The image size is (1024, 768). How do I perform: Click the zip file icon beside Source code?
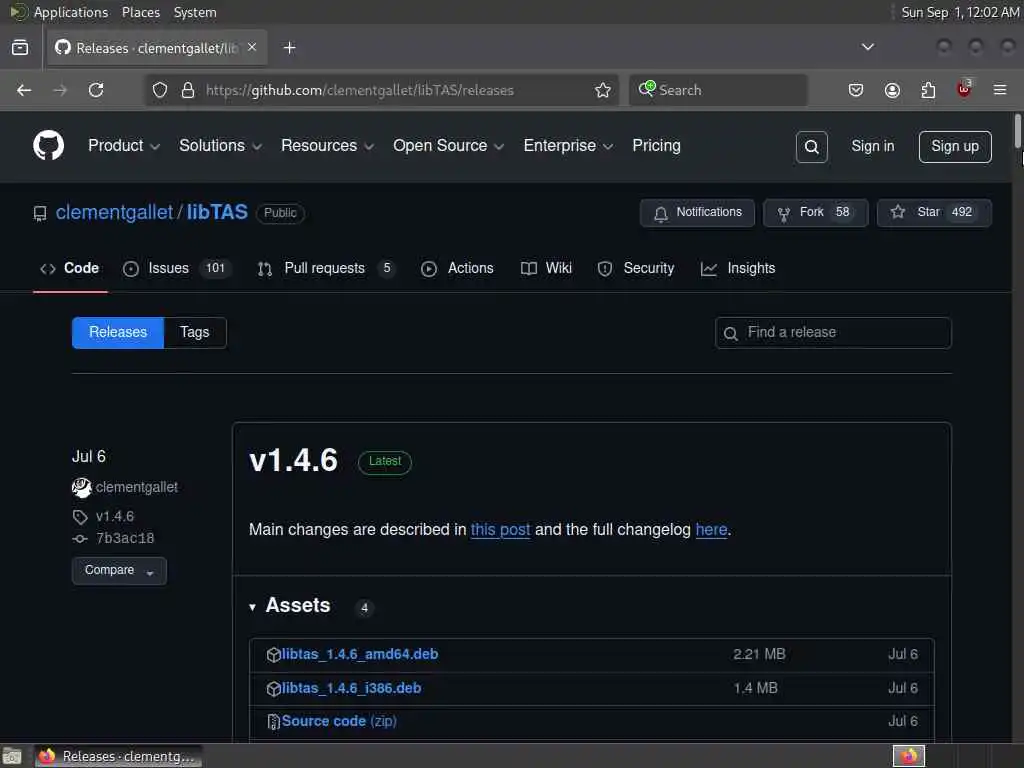click(x=274, y=722)
